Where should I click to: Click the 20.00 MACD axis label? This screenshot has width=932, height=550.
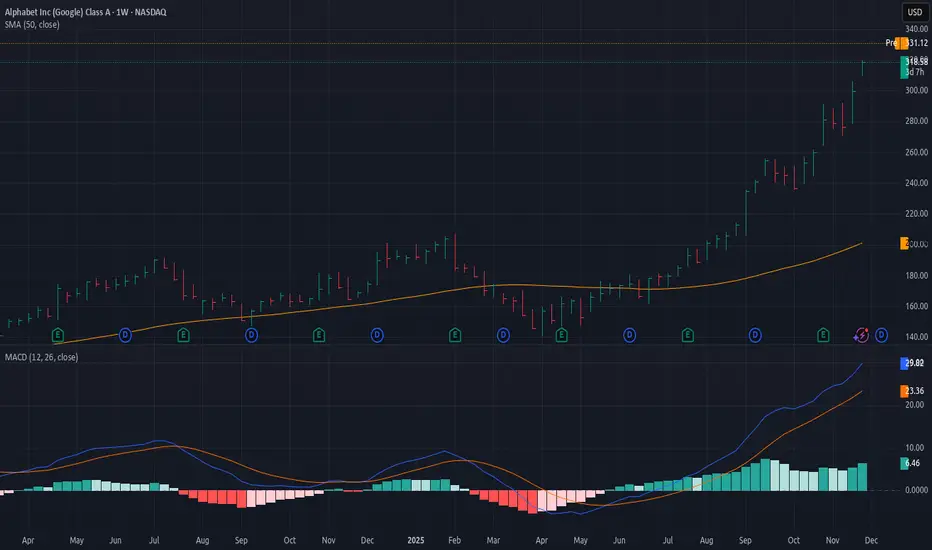click(x=915, y=404)
